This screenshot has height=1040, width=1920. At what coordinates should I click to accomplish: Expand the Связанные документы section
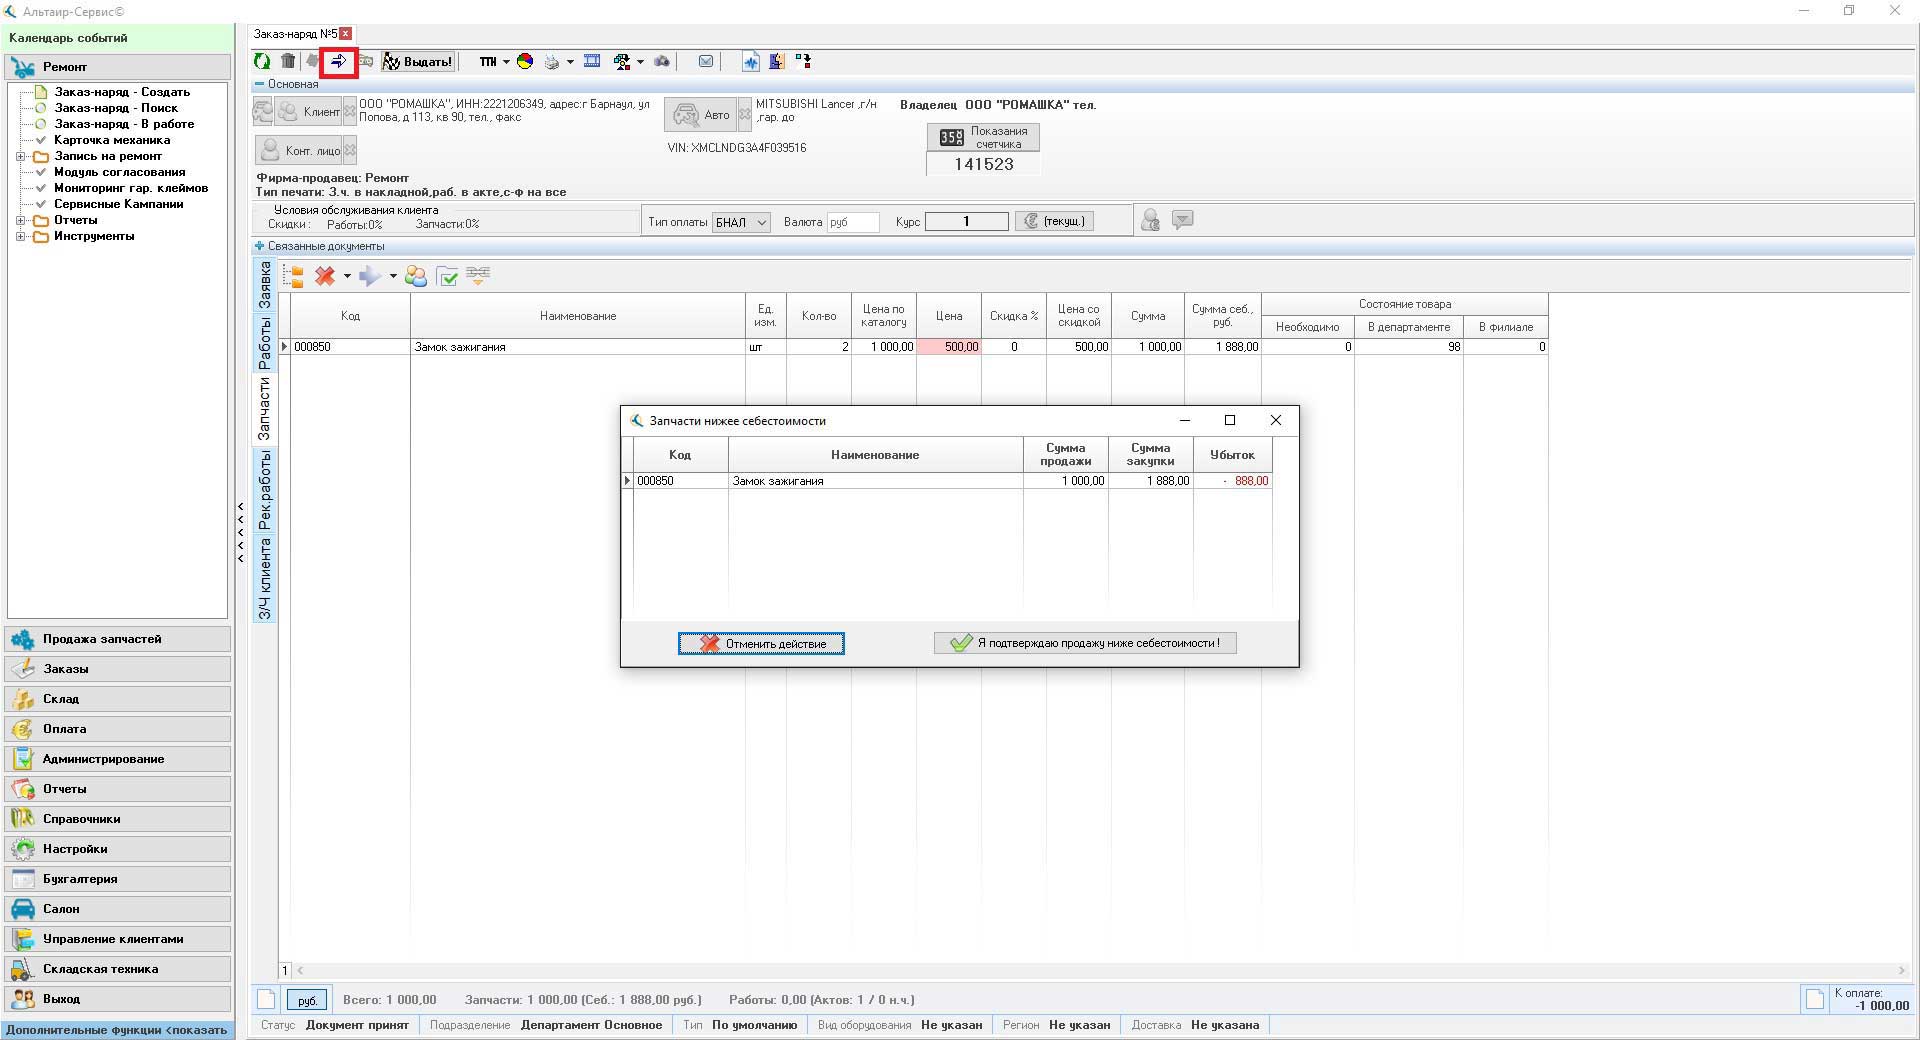[260, 246]
